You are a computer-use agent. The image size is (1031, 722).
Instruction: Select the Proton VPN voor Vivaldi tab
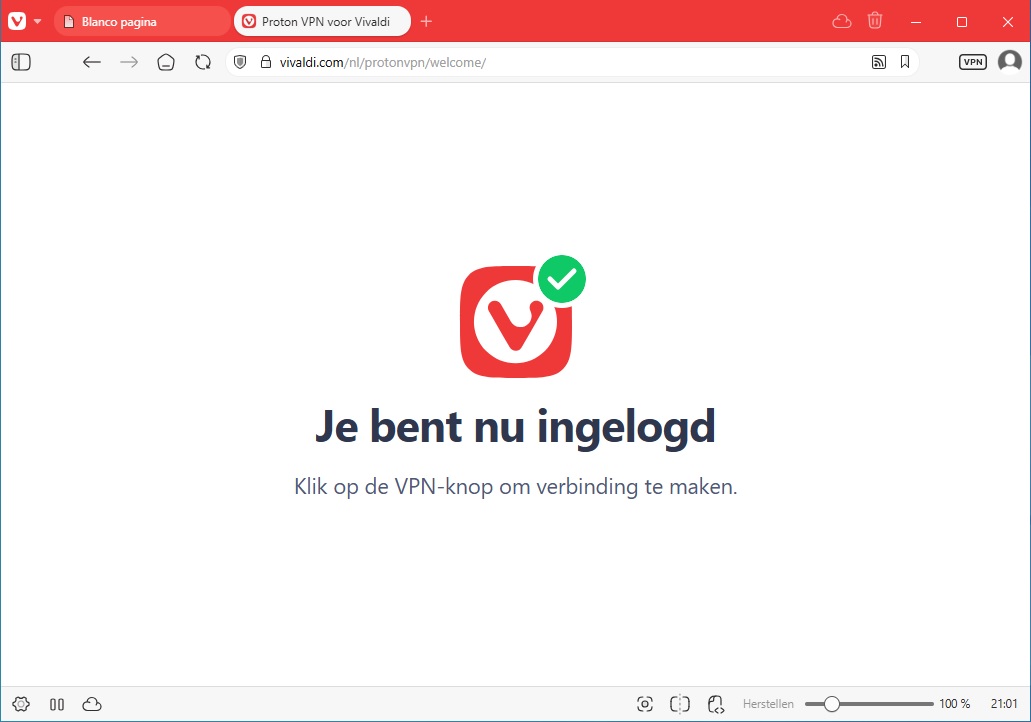point(322,21)
